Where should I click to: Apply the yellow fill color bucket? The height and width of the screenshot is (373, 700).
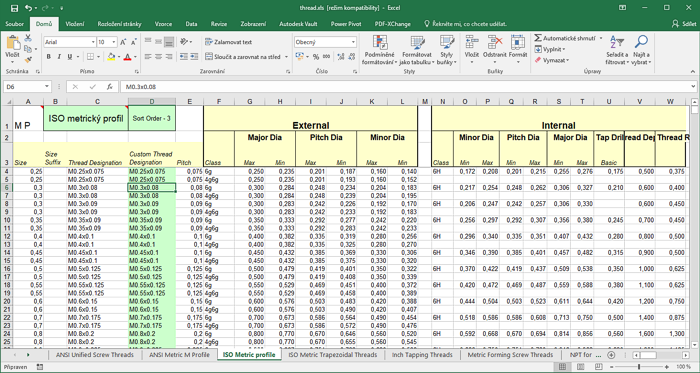click(111, 57)
